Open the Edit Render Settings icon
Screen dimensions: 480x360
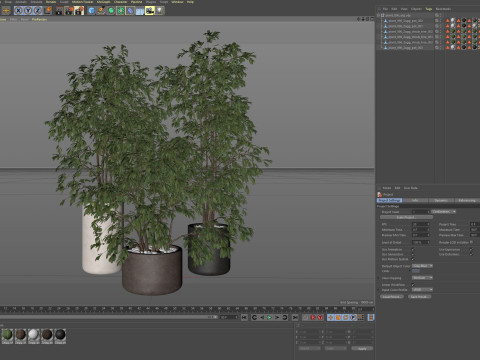79,11
